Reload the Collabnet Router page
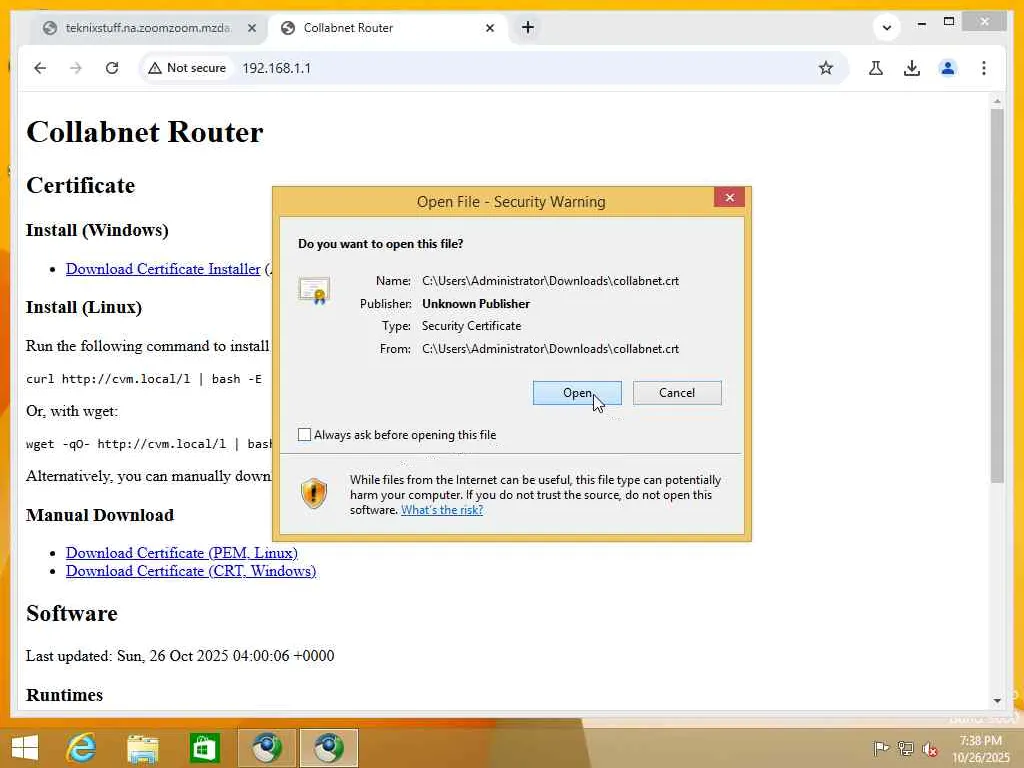Viewport: 1024px width, 768px height. (112, 68)
